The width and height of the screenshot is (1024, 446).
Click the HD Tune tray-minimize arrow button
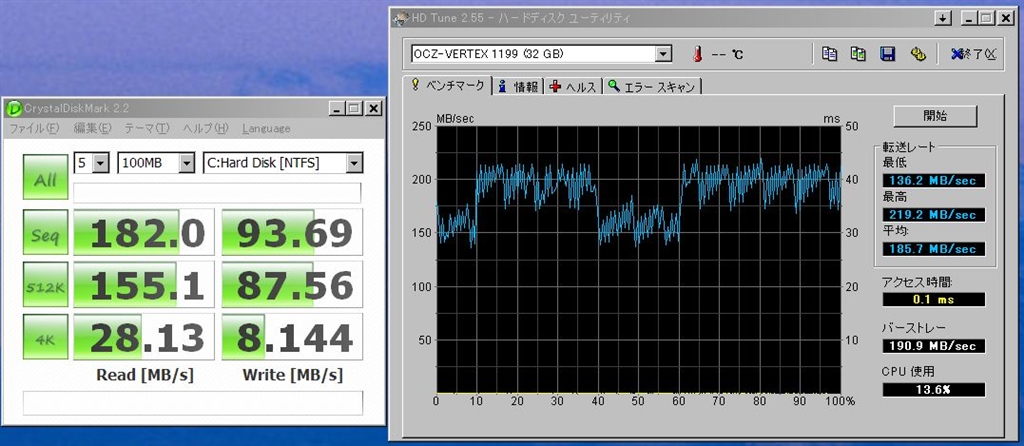(x=942, y=18)
